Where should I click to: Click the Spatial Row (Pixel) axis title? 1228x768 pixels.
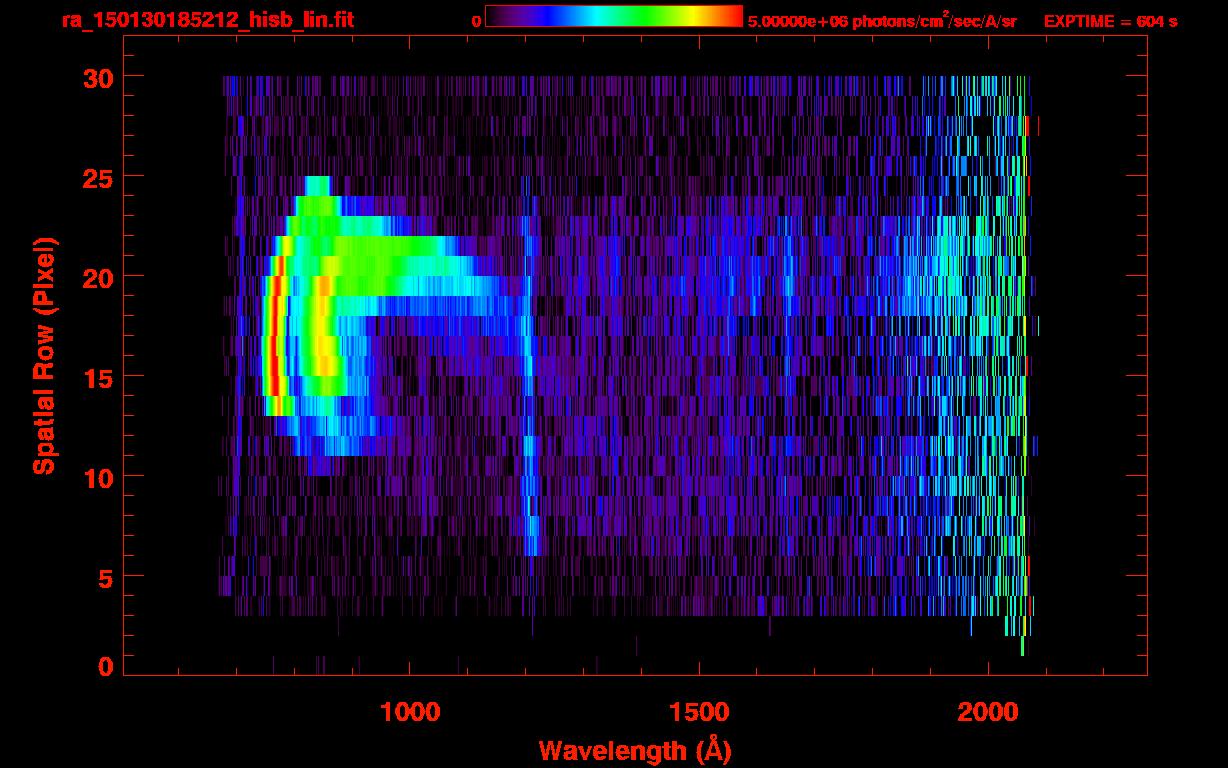pos(43,356)
